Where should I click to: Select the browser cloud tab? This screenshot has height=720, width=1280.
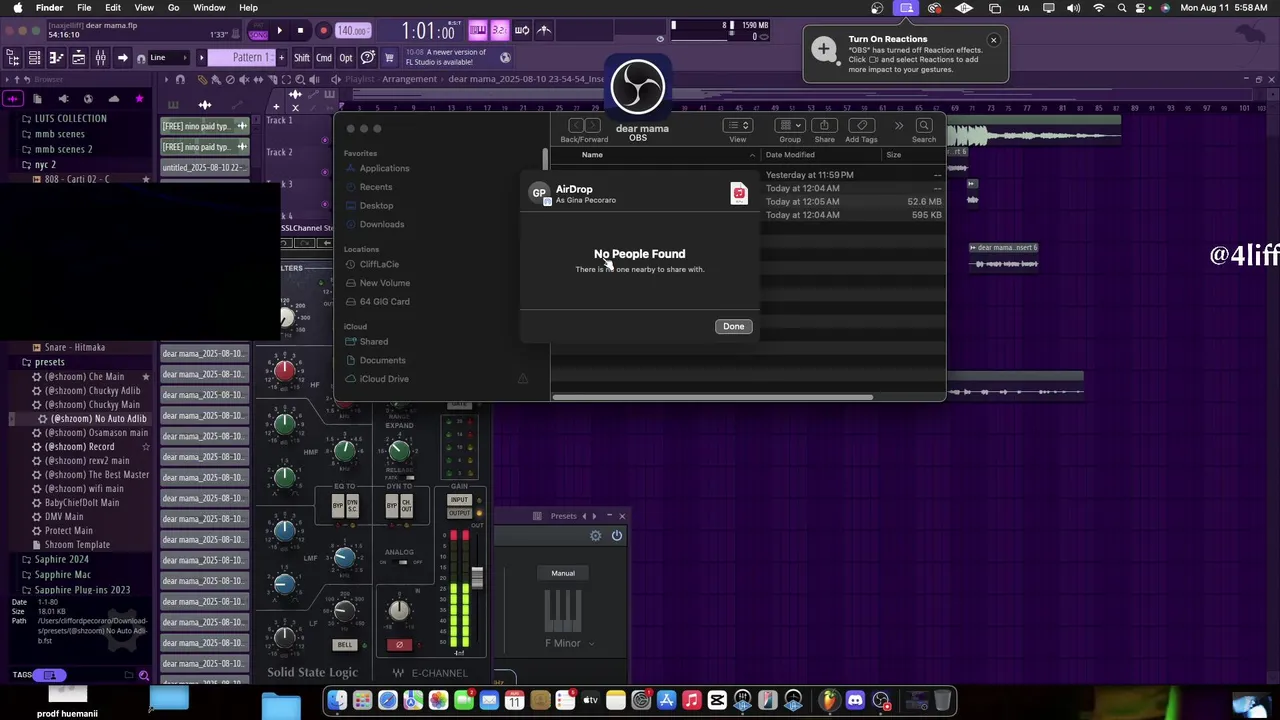point(113,98)
